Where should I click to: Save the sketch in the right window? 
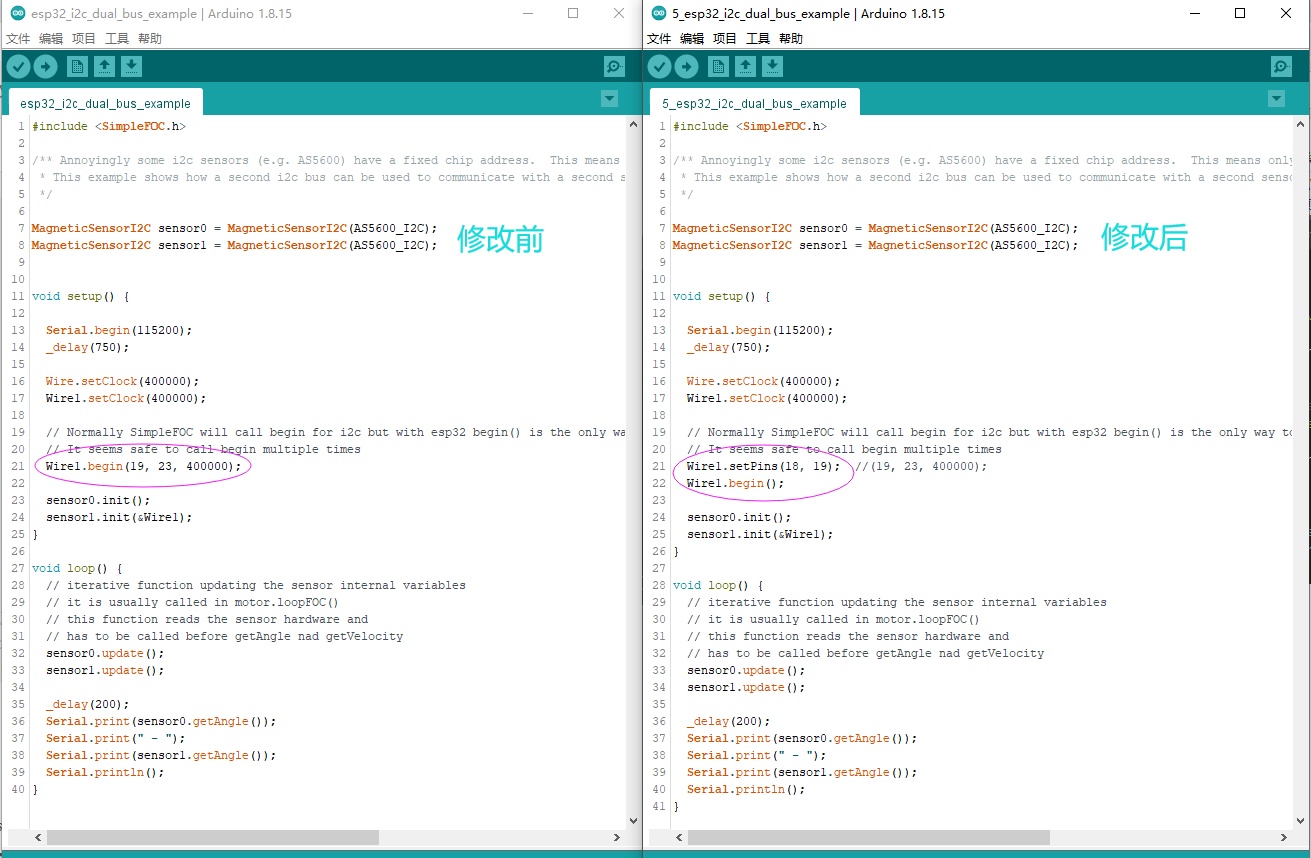(x=774, y=65)
